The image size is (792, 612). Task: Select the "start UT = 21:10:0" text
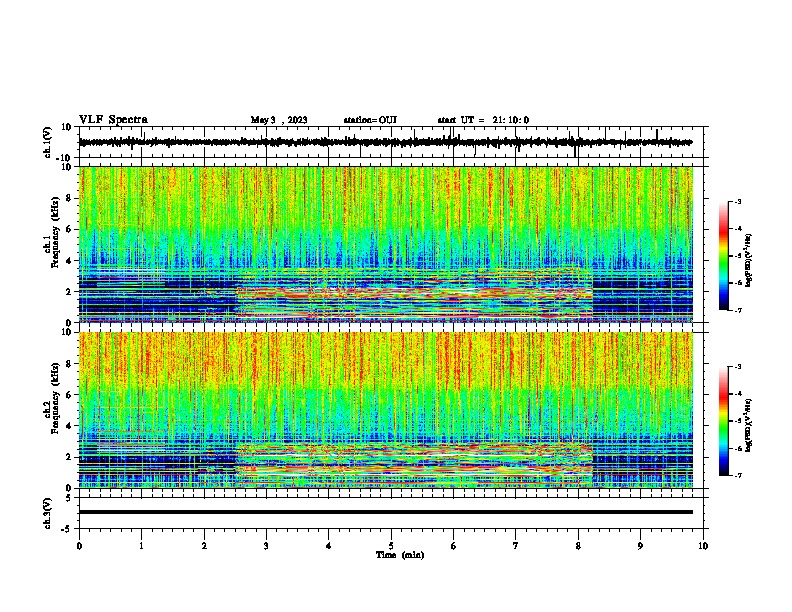483,120
